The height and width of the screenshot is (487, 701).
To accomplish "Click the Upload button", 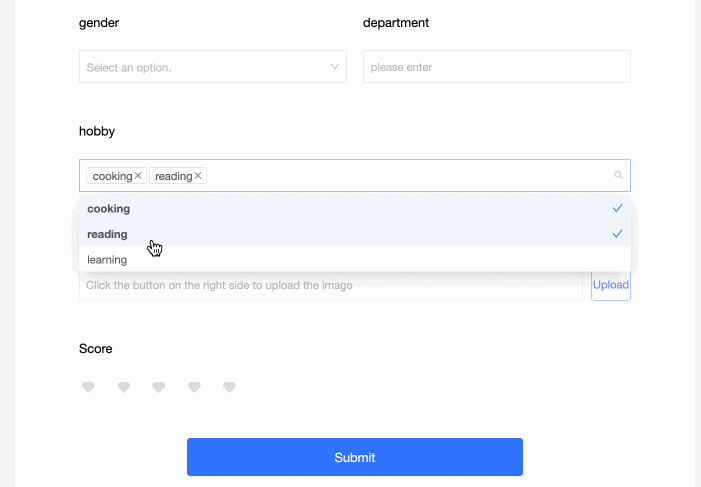I will click(610, 285).
